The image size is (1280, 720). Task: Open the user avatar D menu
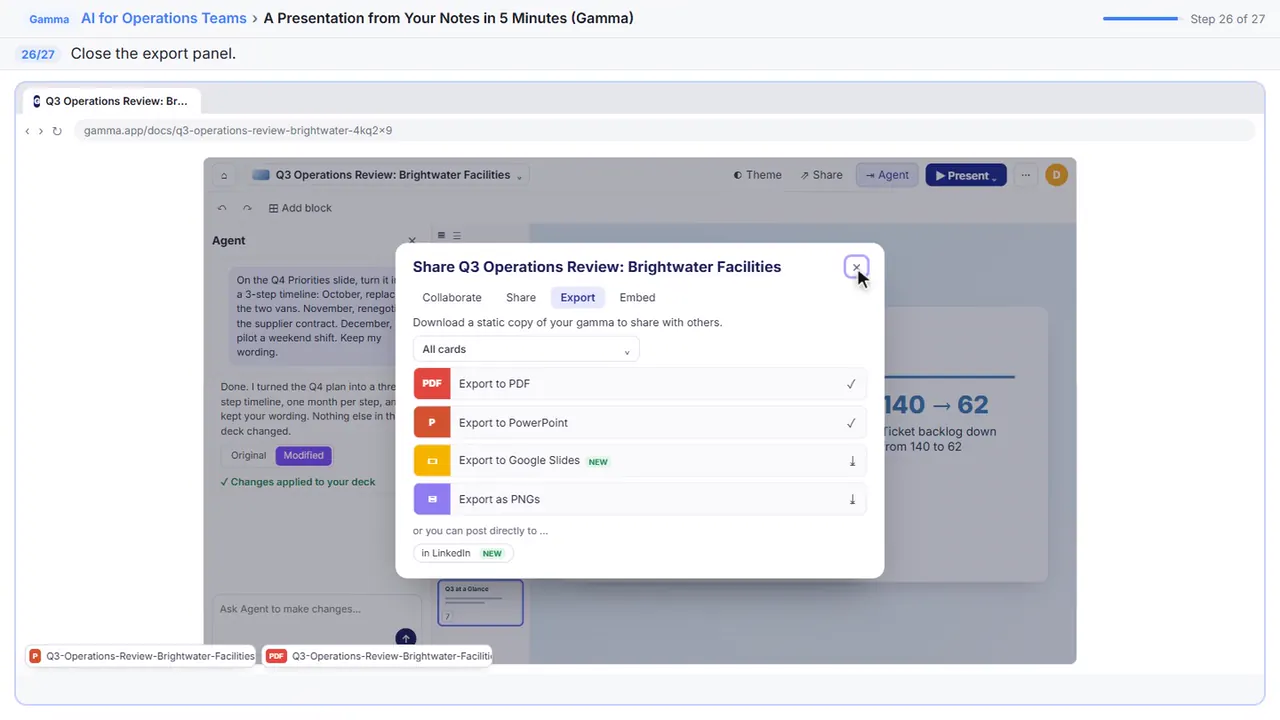point(1056,175)
